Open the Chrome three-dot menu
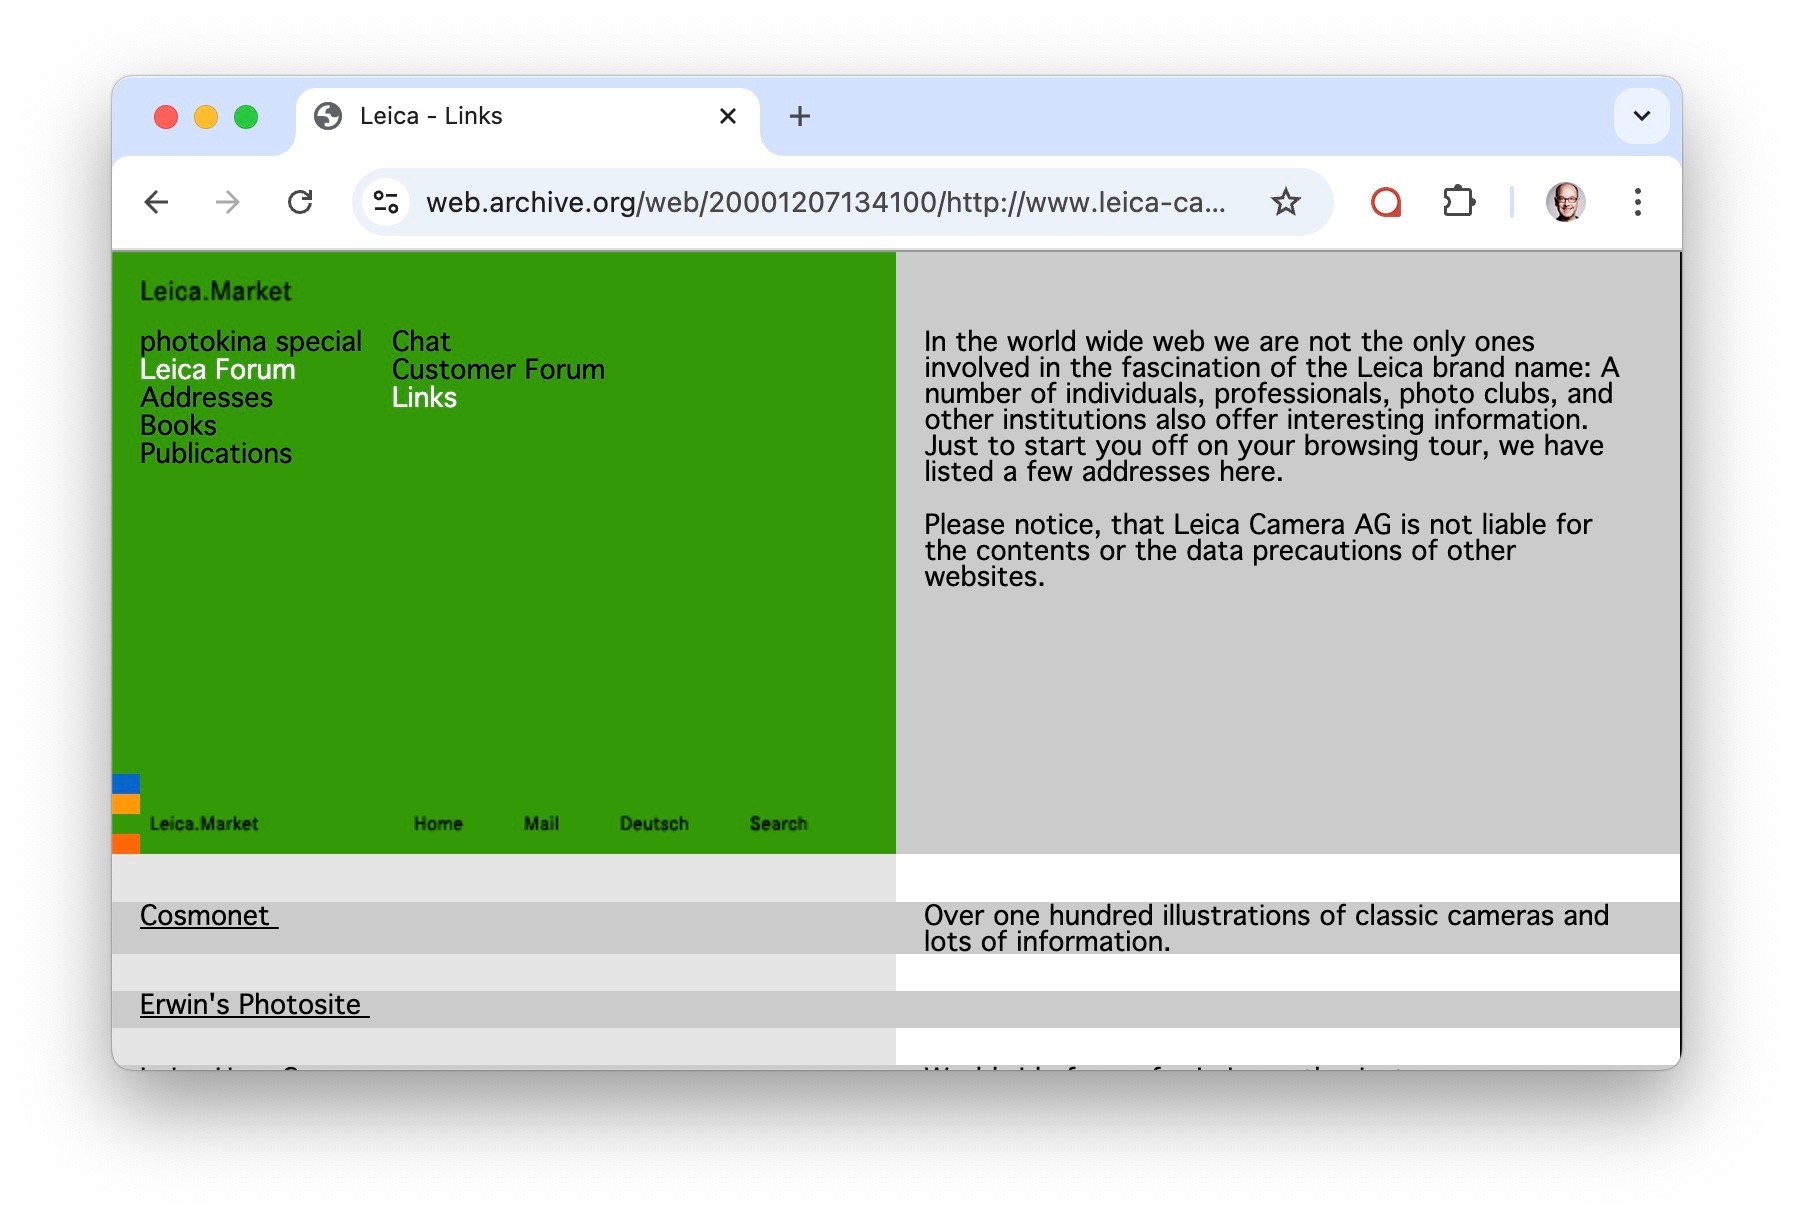Image resolution: width=1794 pixels, height=1218 pixels. click(1637, 203)
